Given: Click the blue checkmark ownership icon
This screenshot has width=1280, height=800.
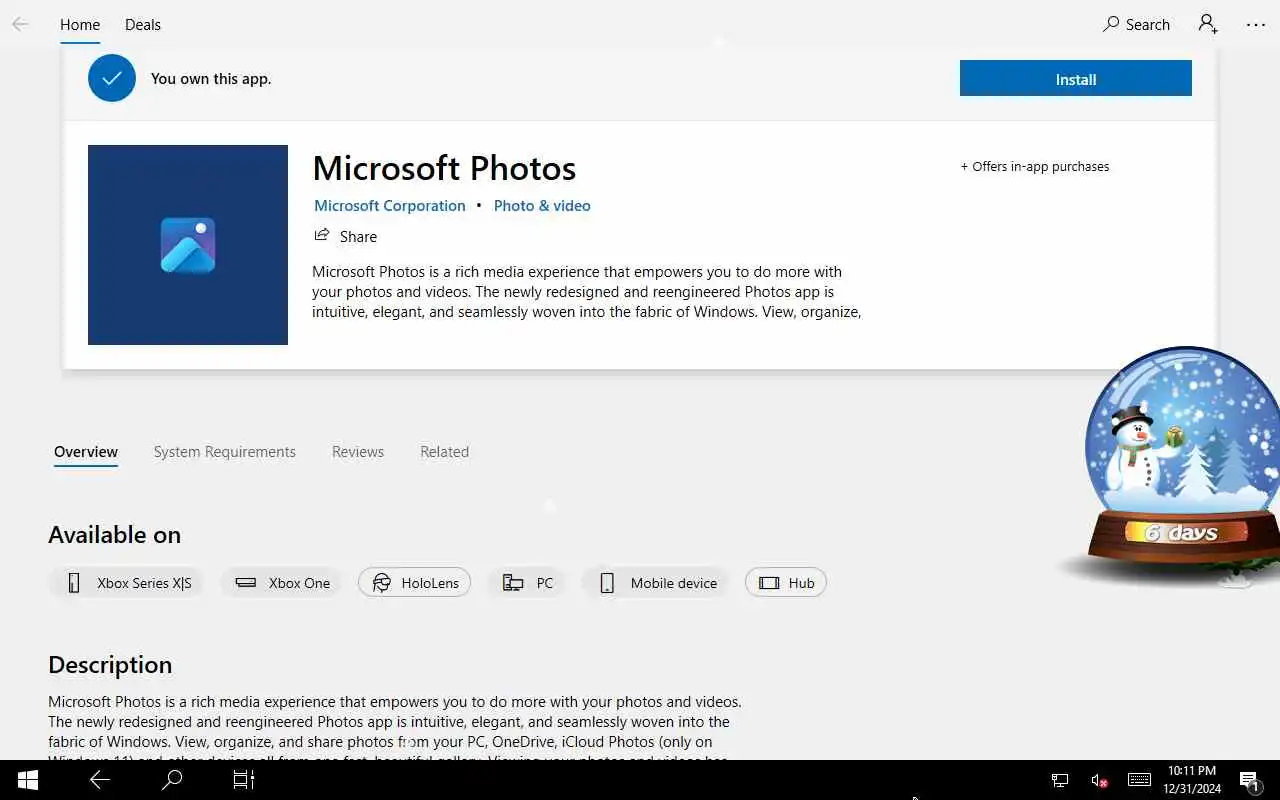Looking at the screenshot, I should [x=112, y=78].
